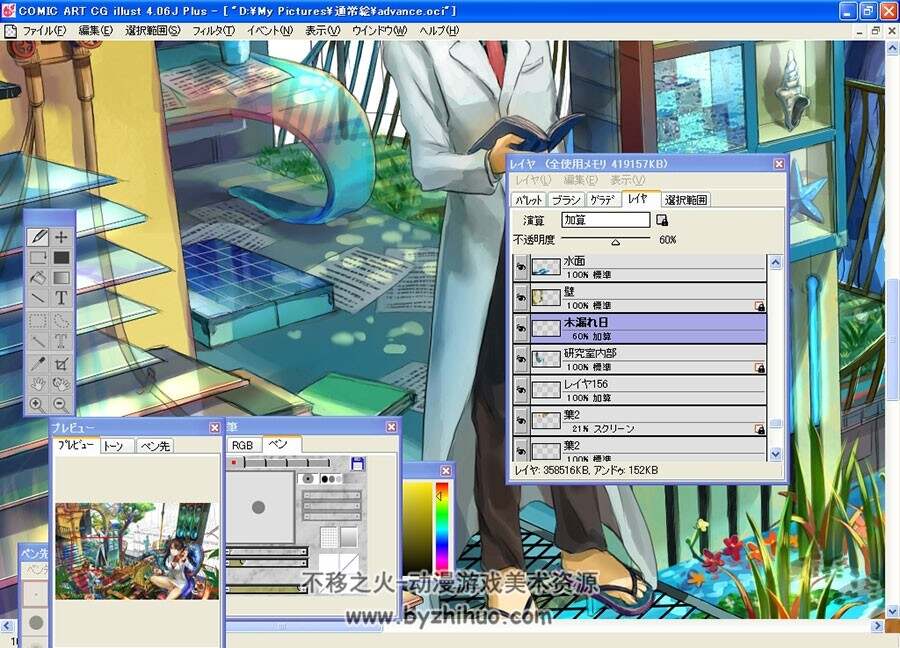The image size is (900, 648).
Task: Switch to the トーン tab in preview panel
Action: click(x=117, y=446)
